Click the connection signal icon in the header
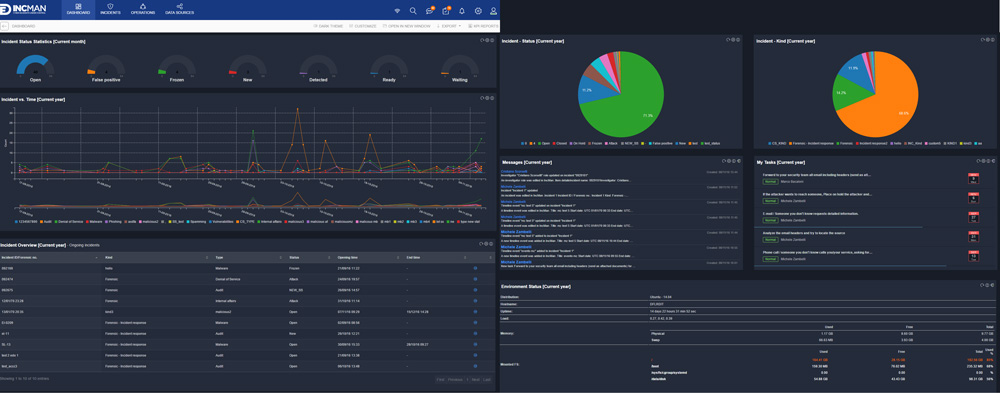Viewport: 1000px width, 393px height. 397,11
